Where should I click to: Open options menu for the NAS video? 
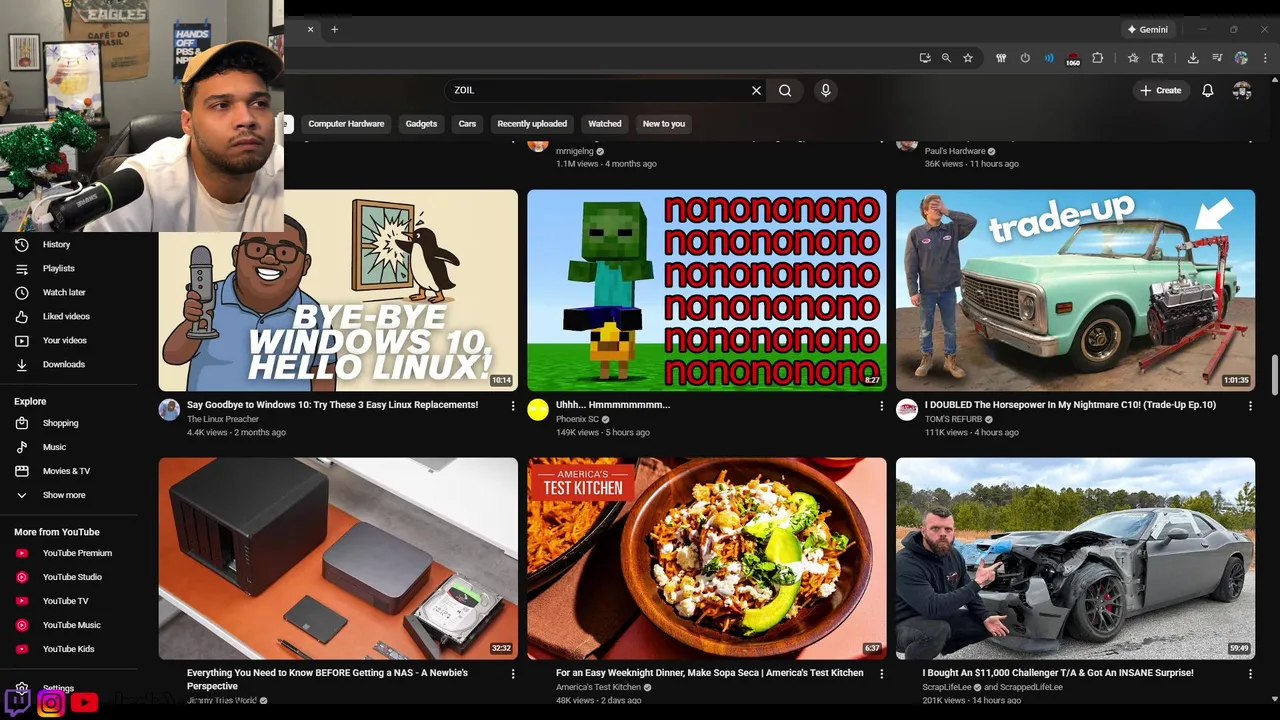(x=513, y=674)
